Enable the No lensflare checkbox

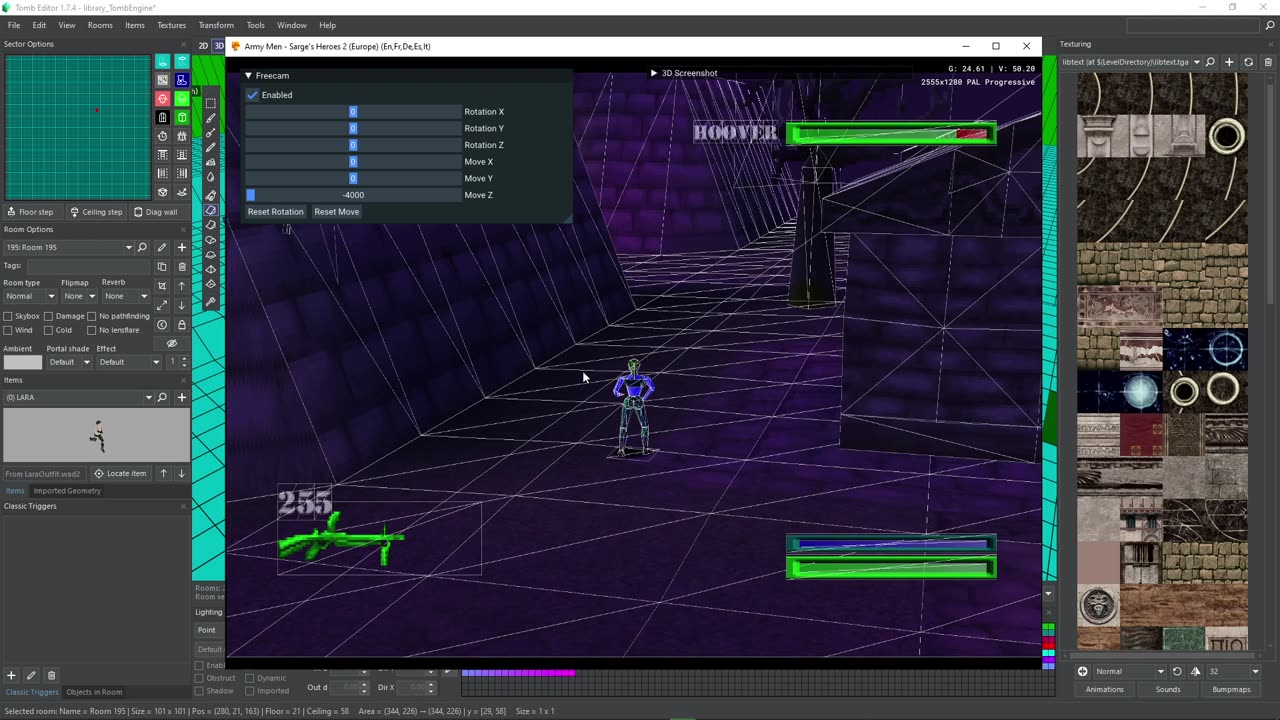pos(92,330)
